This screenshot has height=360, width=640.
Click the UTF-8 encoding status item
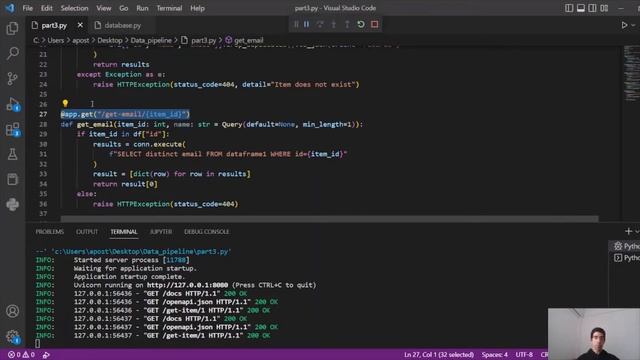524,355
